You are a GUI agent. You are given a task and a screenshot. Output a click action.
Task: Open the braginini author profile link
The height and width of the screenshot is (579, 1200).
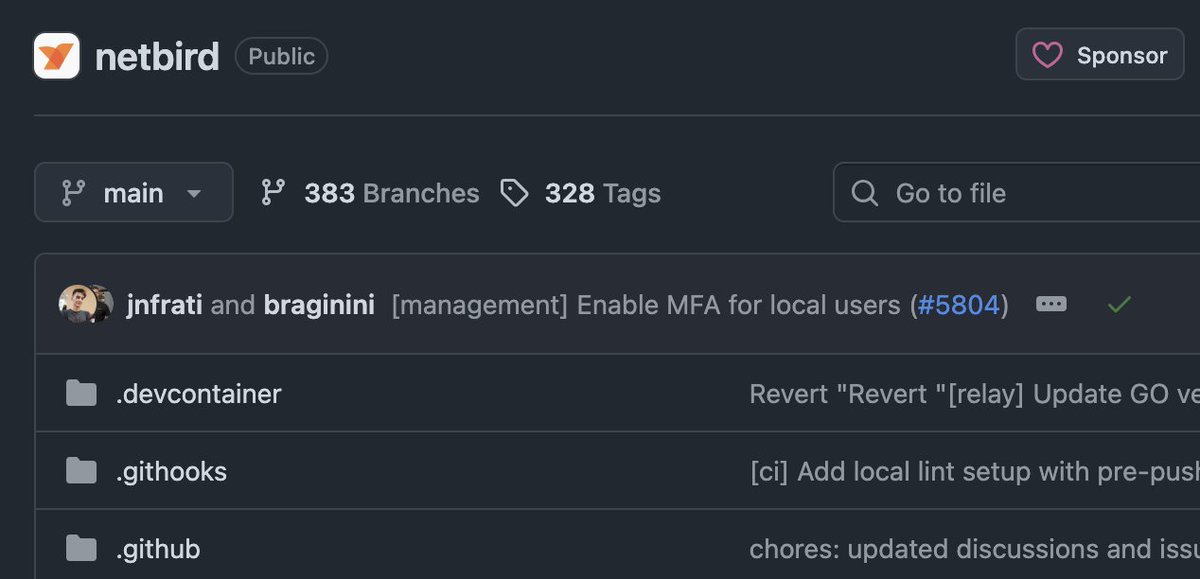pos(319,305)
